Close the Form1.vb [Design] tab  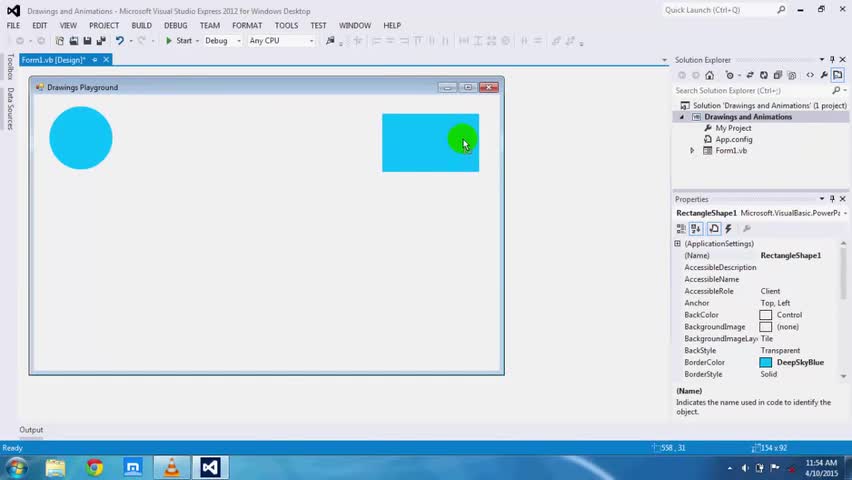(x=106, y=60)
